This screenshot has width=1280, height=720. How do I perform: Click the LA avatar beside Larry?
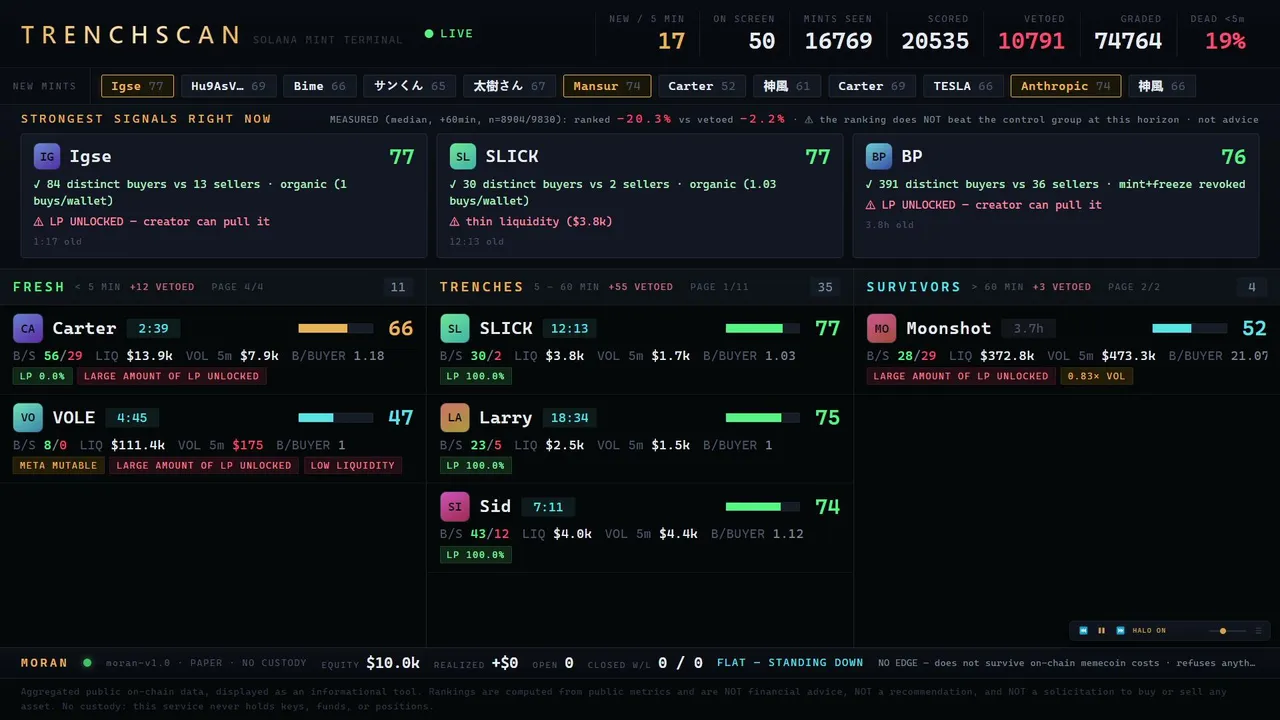tap(455, 417)
